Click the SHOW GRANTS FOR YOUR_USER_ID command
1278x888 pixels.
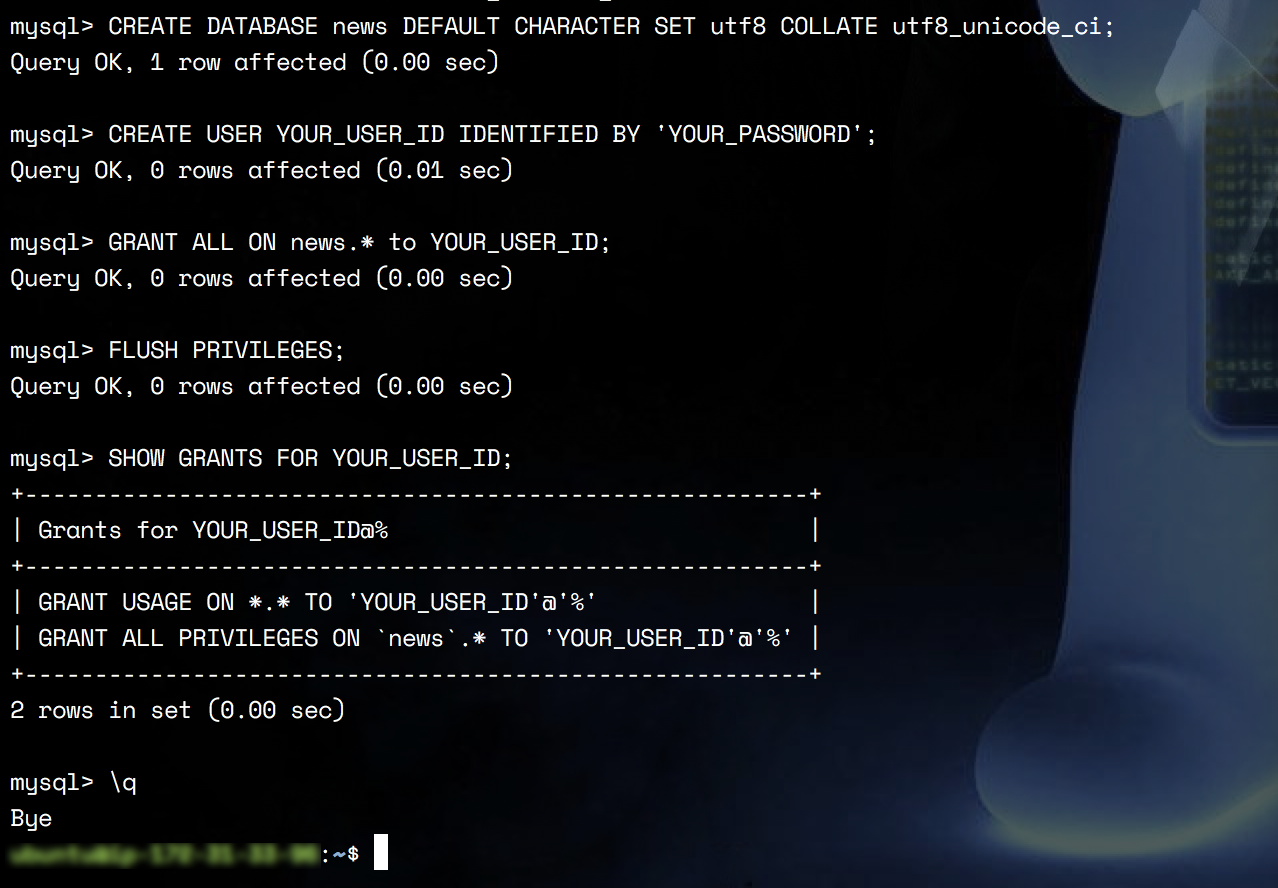[x=261, y=459]
